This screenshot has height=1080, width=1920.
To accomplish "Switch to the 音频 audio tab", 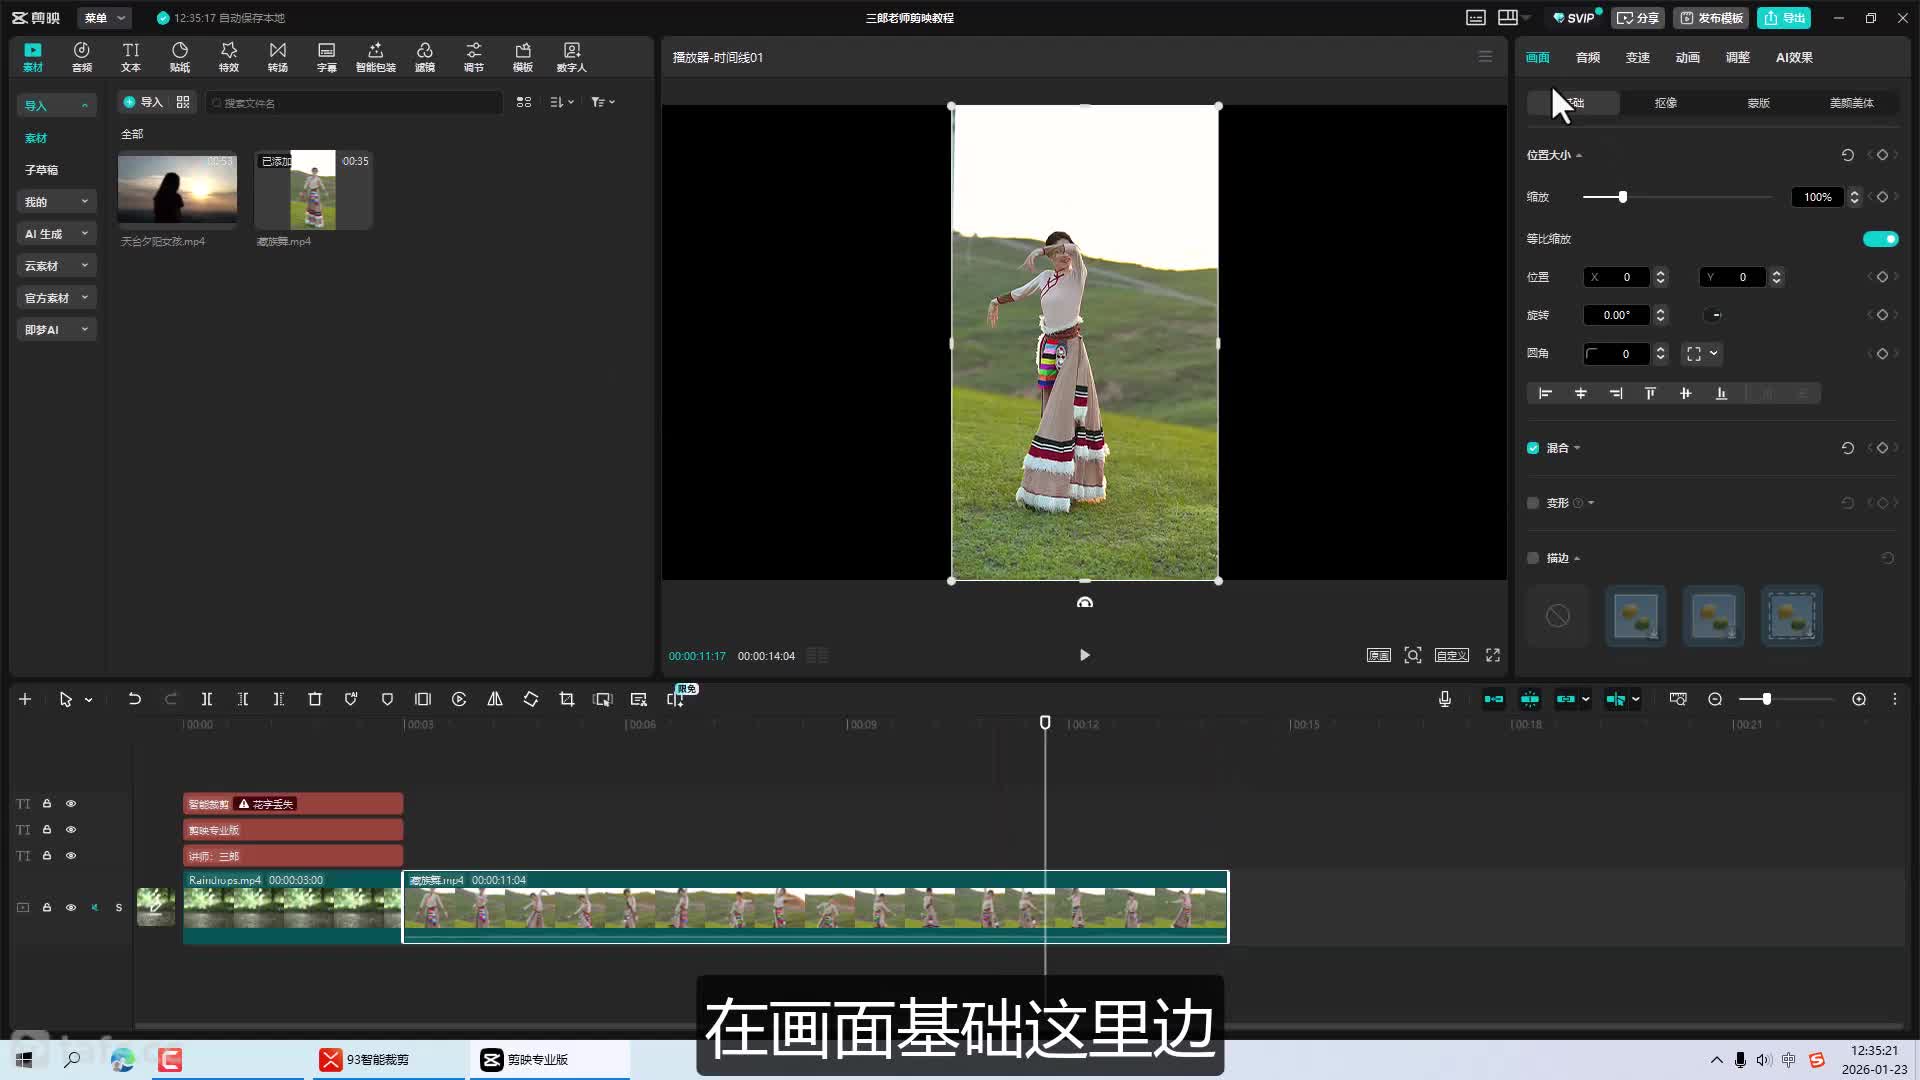I will coord(1587,57).
